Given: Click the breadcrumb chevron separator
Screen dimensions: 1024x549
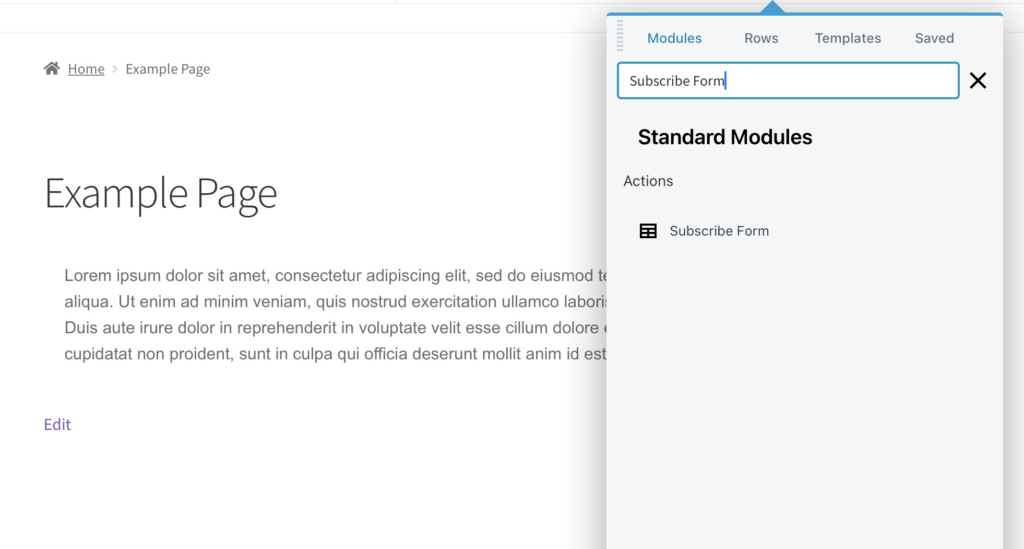Looking at the screenshot, I should click(115, 69).
